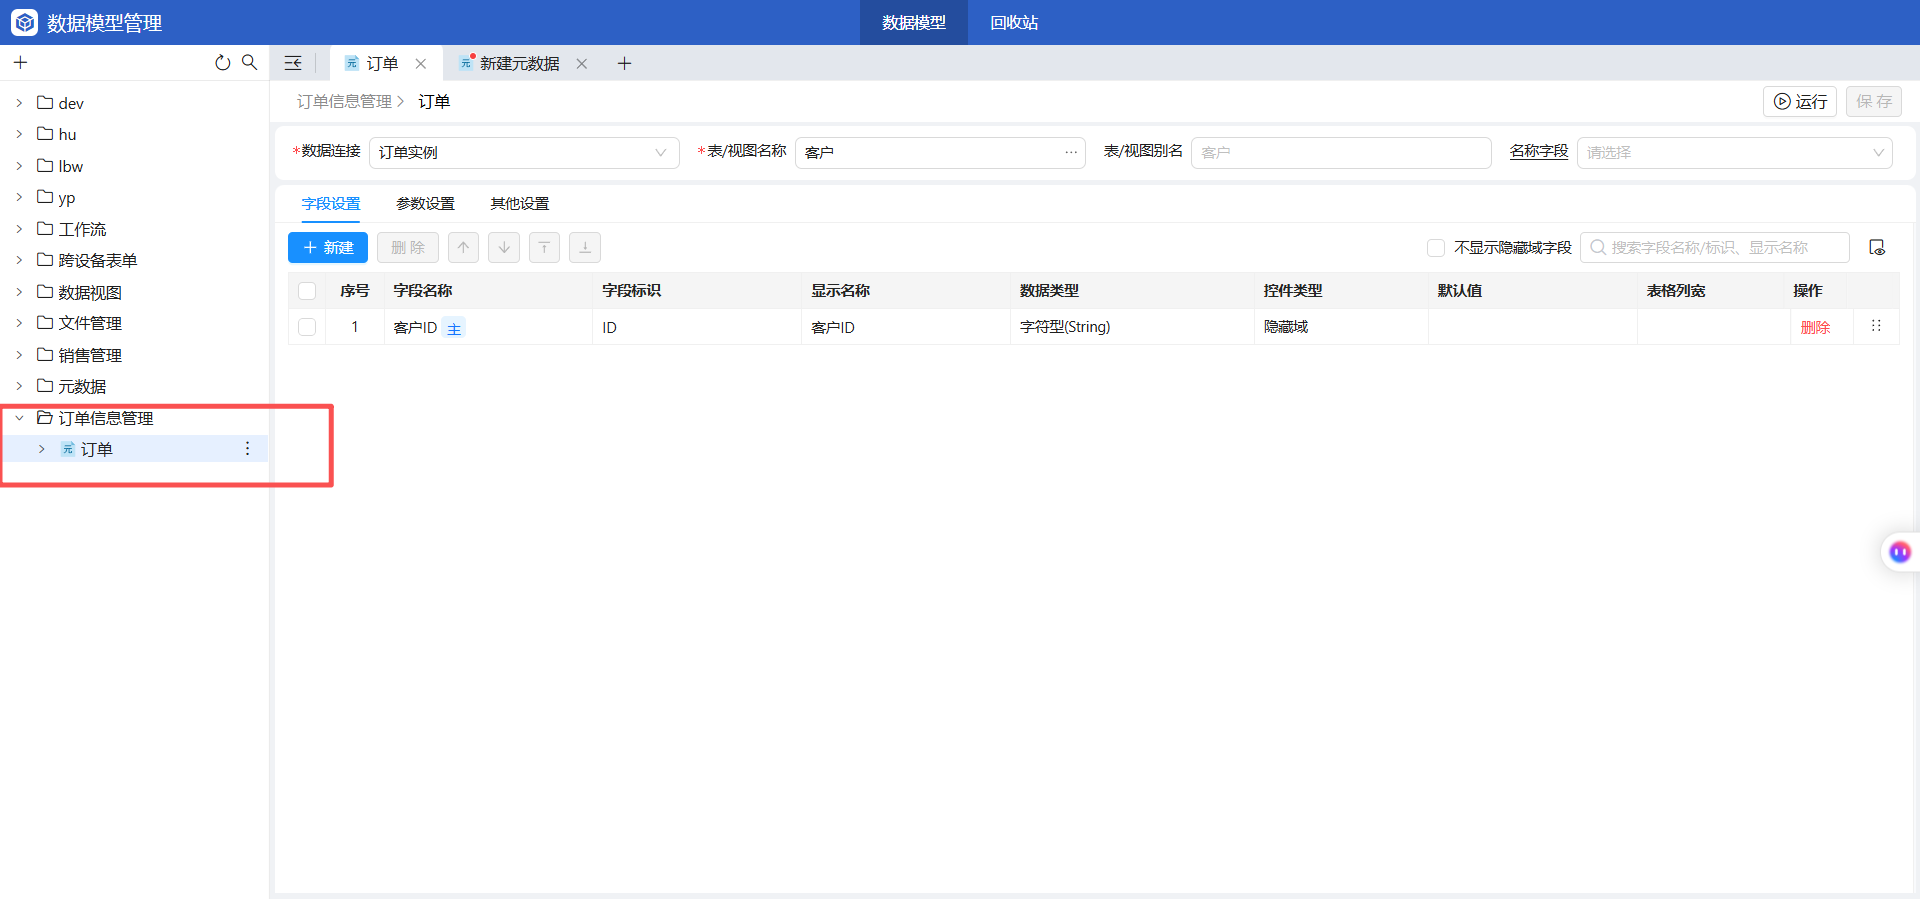Viewport: 1920px width, 899px height.
Task: Switch to 订单 document tab
Action: (x=382, y=64)
